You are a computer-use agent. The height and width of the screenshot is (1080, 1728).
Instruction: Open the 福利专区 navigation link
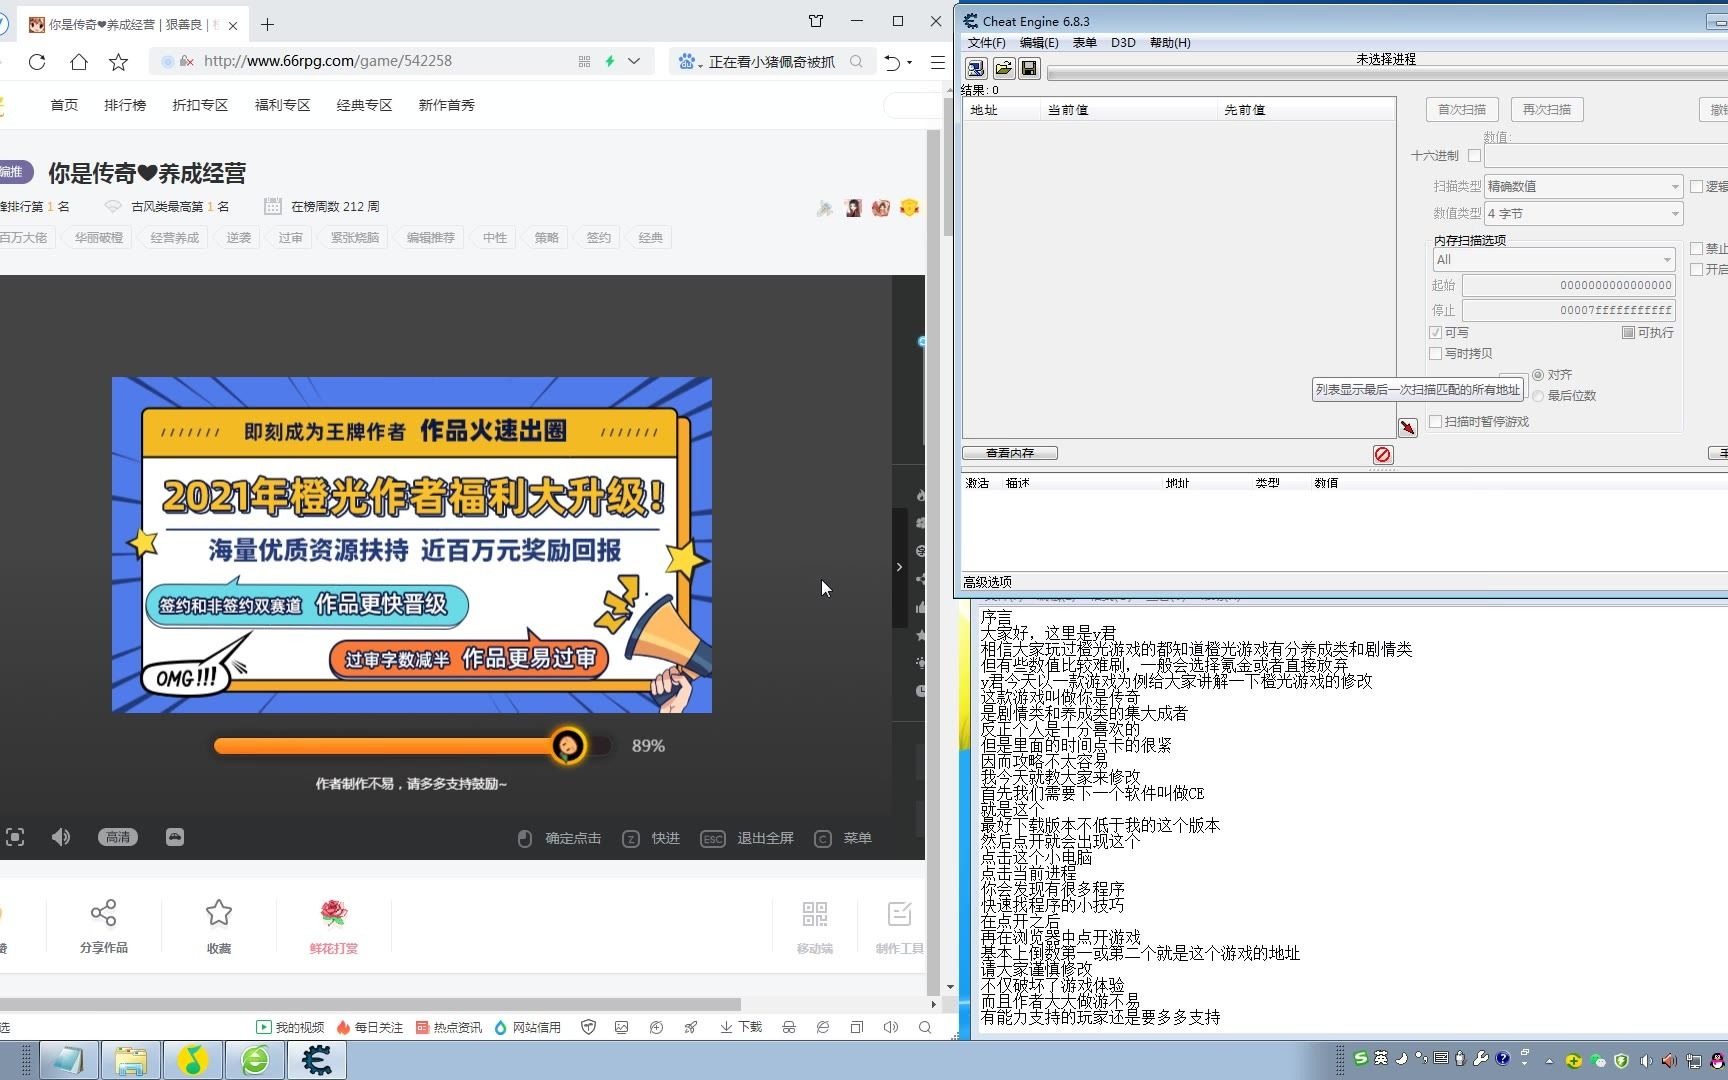point(283,105)
